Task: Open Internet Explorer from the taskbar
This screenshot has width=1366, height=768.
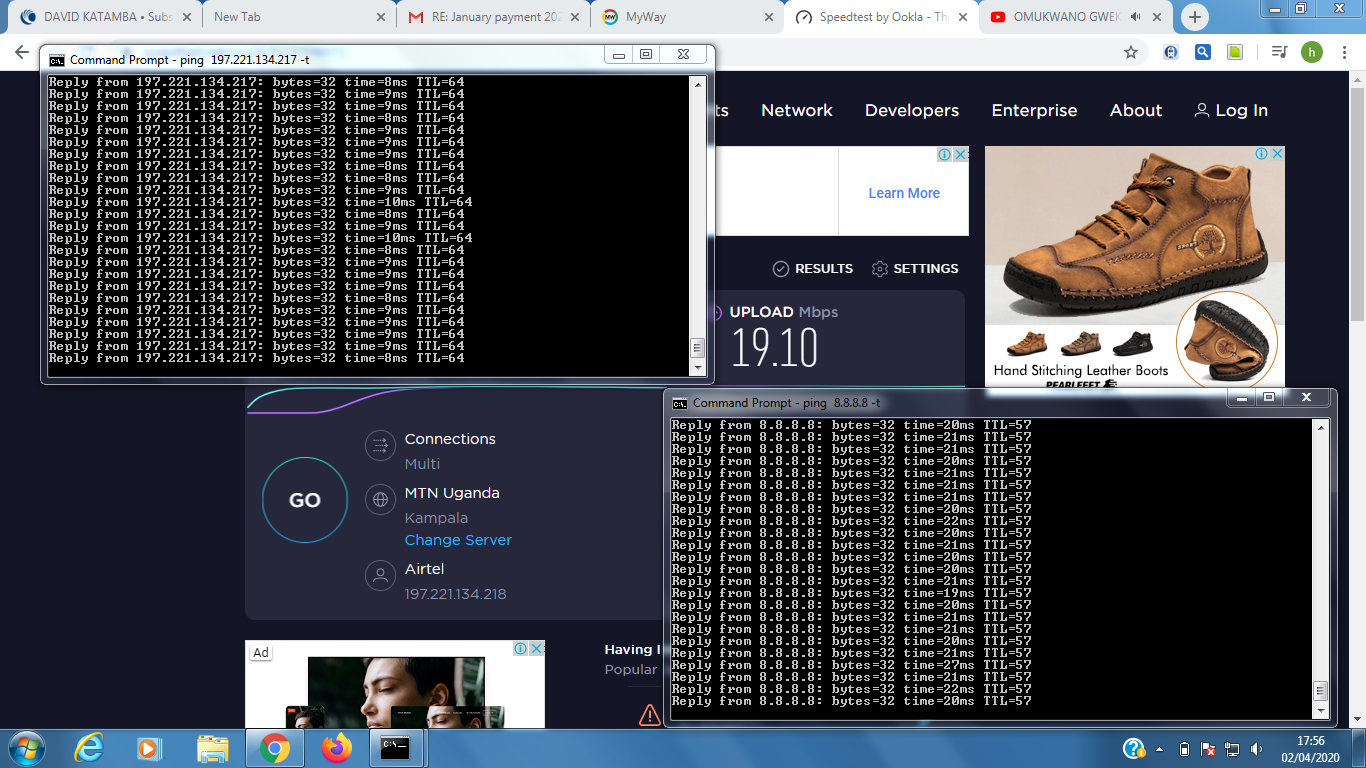Action: tap(89, 747)
